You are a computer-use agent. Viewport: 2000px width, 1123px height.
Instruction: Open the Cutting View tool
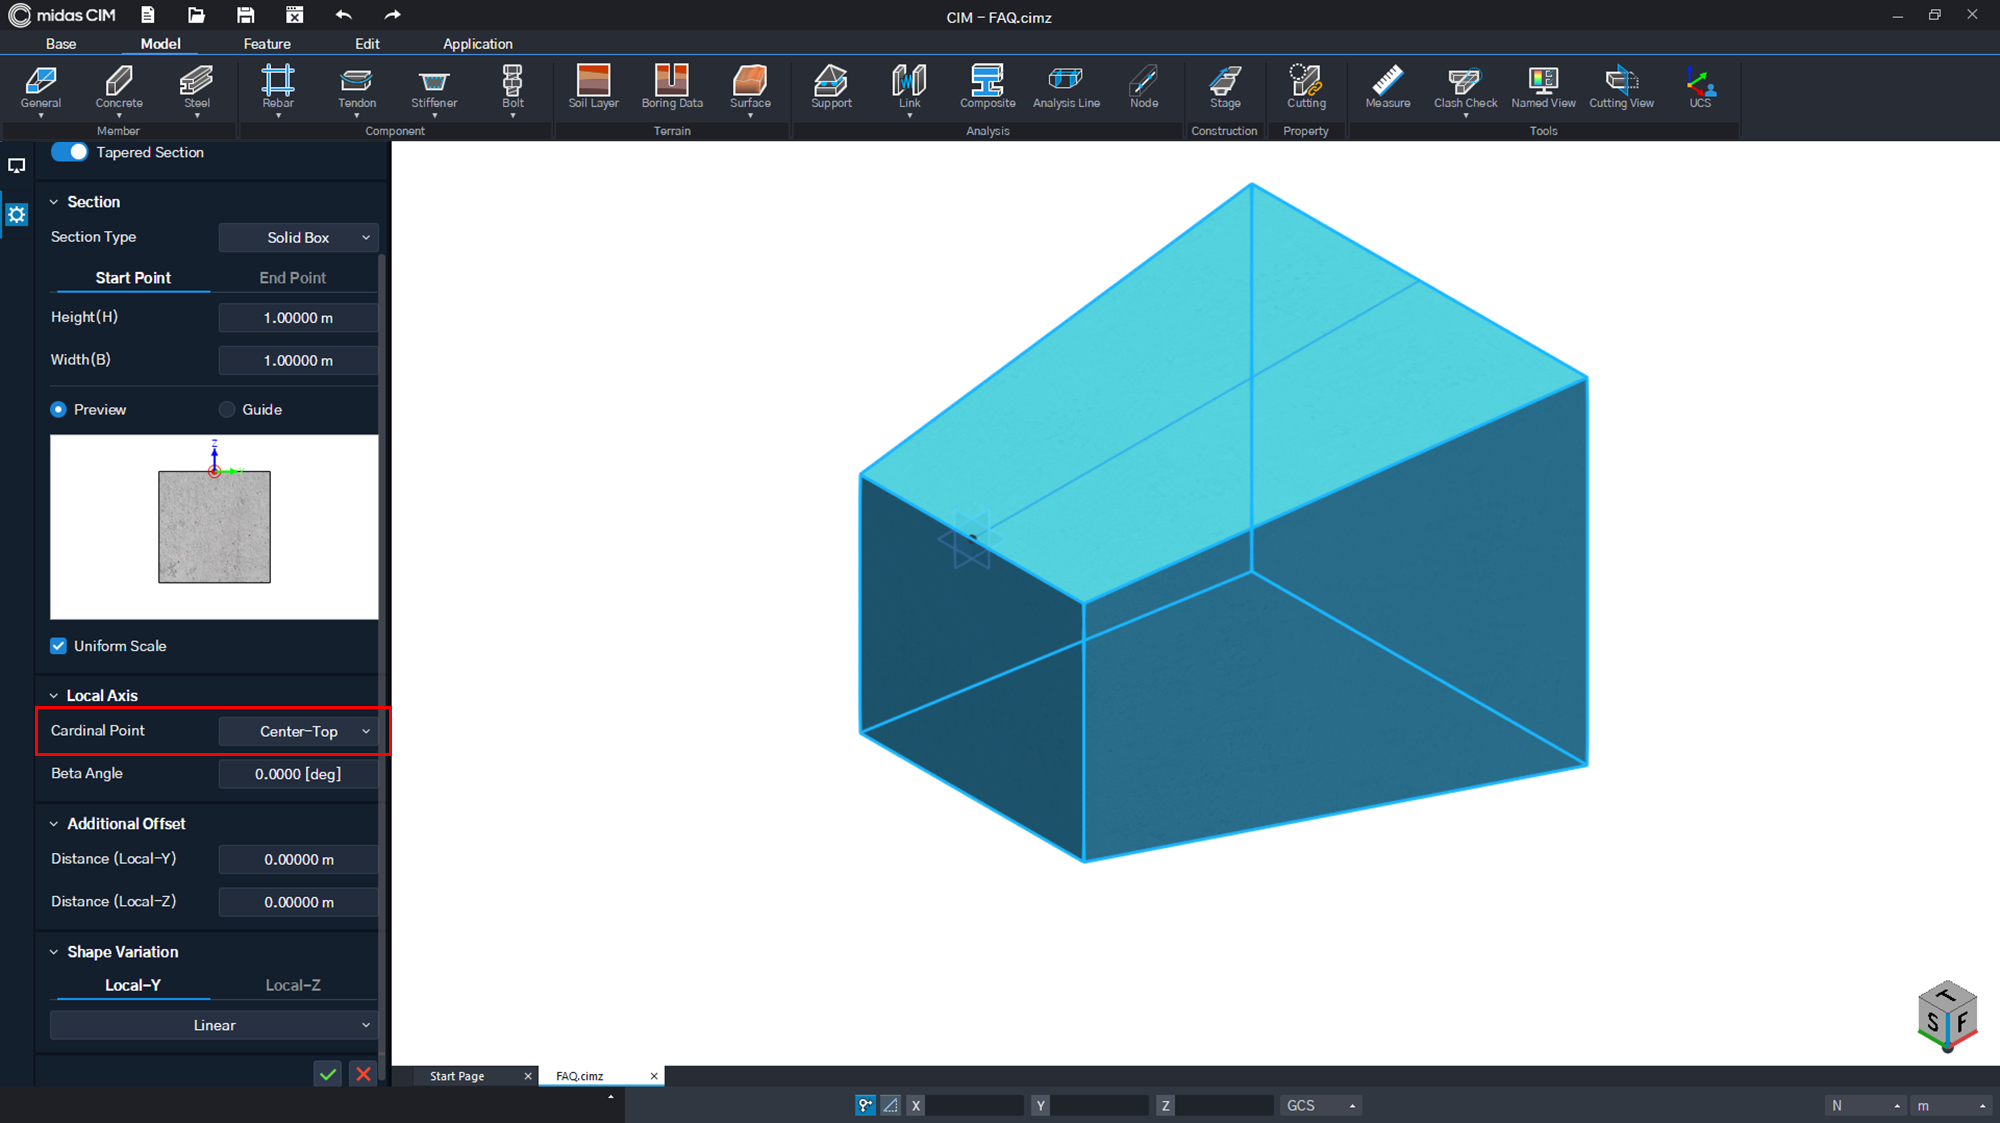(1621, 87)
